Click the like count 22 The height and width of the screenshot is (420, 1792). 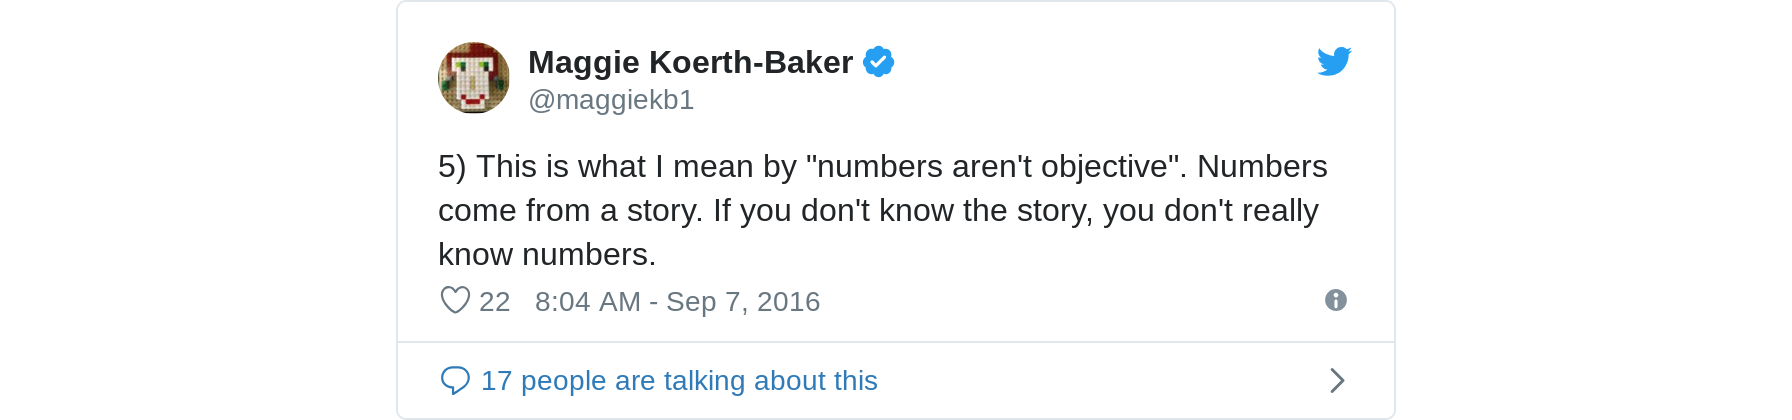pyautogui.click(x=495, y=301)
